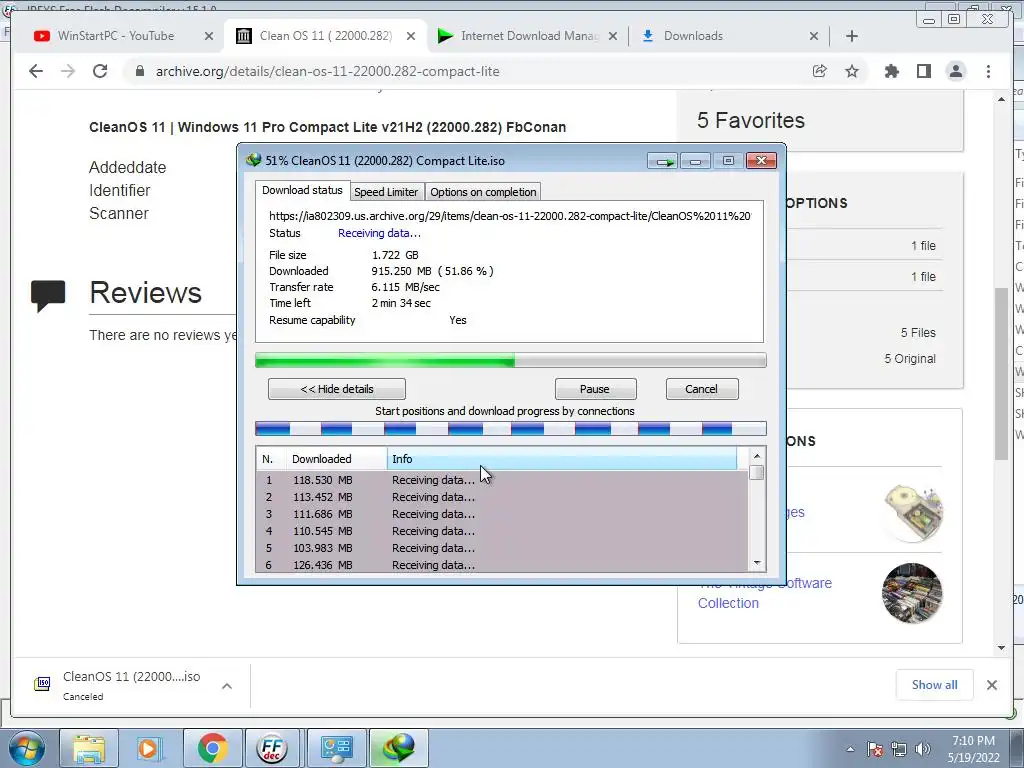
Task: Open the Options on completion tab
Action: point(483,192)
